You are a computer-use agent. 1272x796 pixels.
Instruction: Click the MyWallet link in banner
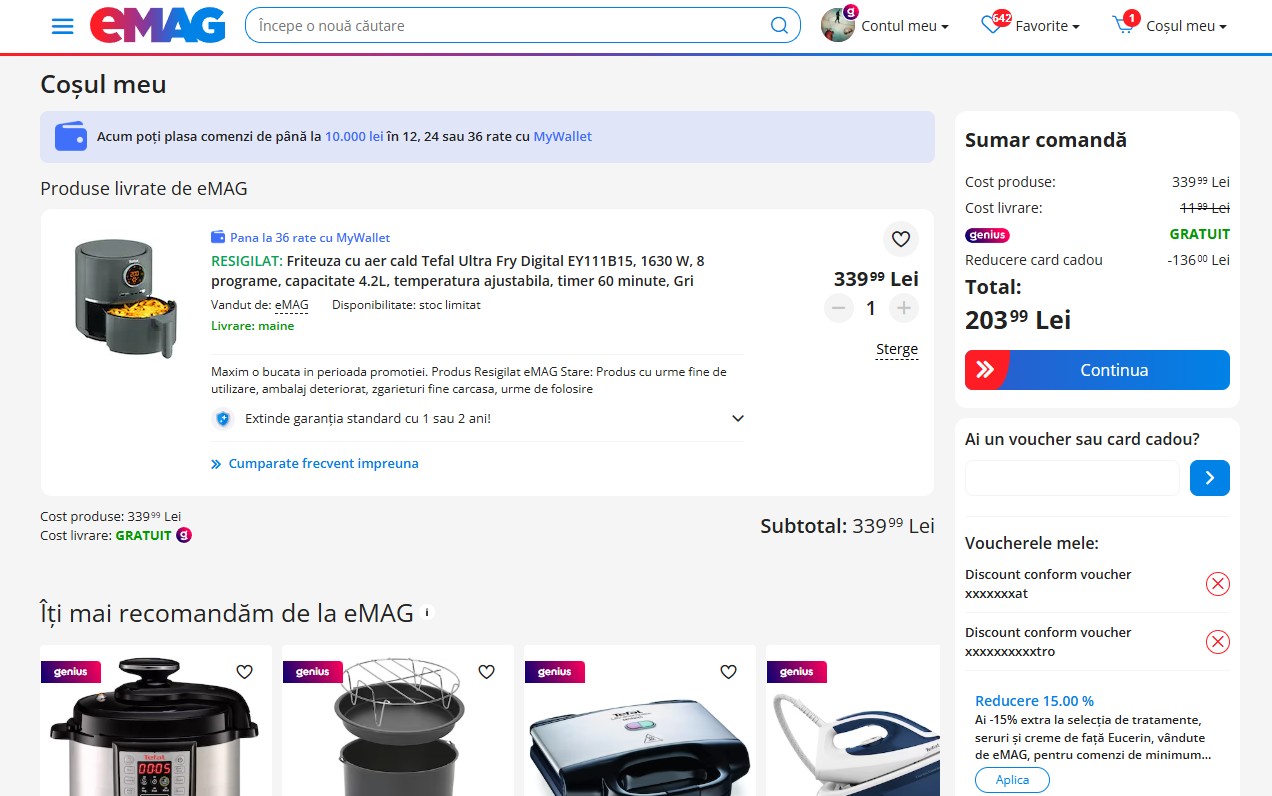(563, 136)
